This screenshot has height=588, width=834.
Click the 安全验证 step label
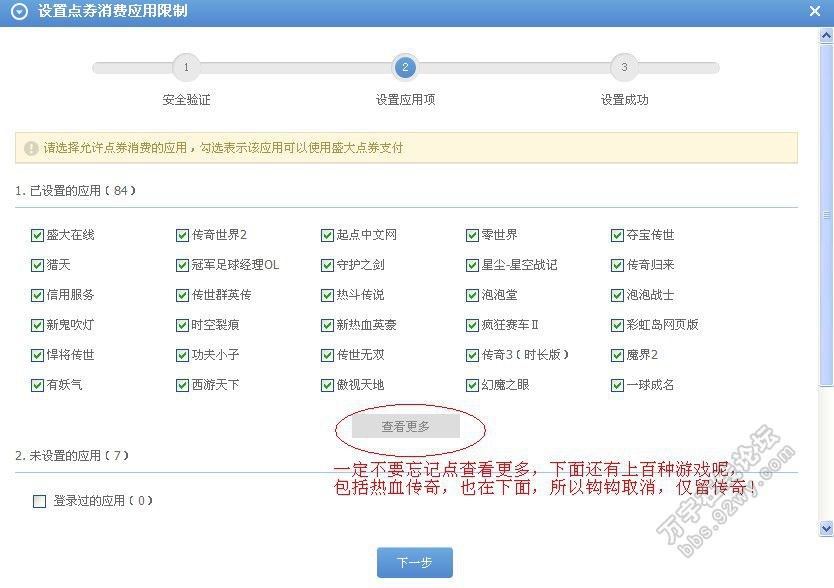[186, 100]
